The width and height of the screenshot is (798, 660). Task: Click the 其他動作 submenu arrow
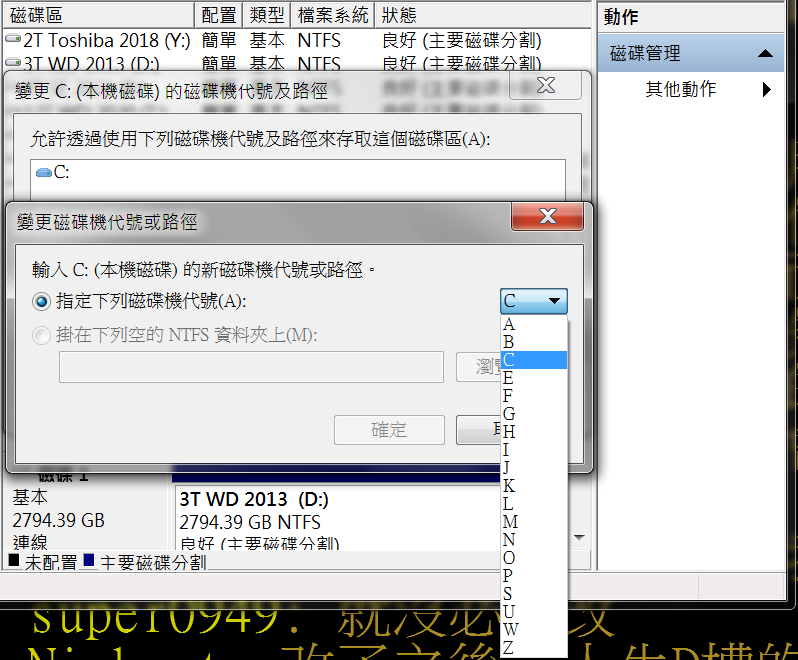(x=766, y=89)
